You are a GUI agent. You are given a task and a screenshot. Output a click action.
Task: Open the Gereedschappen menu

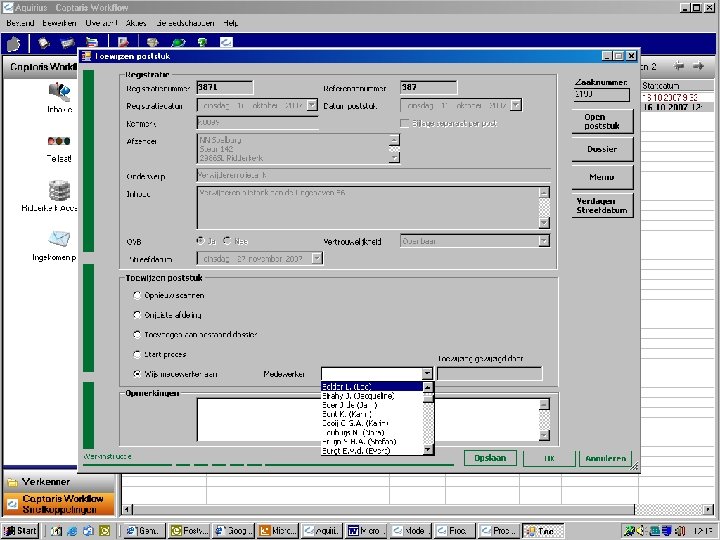185,23
